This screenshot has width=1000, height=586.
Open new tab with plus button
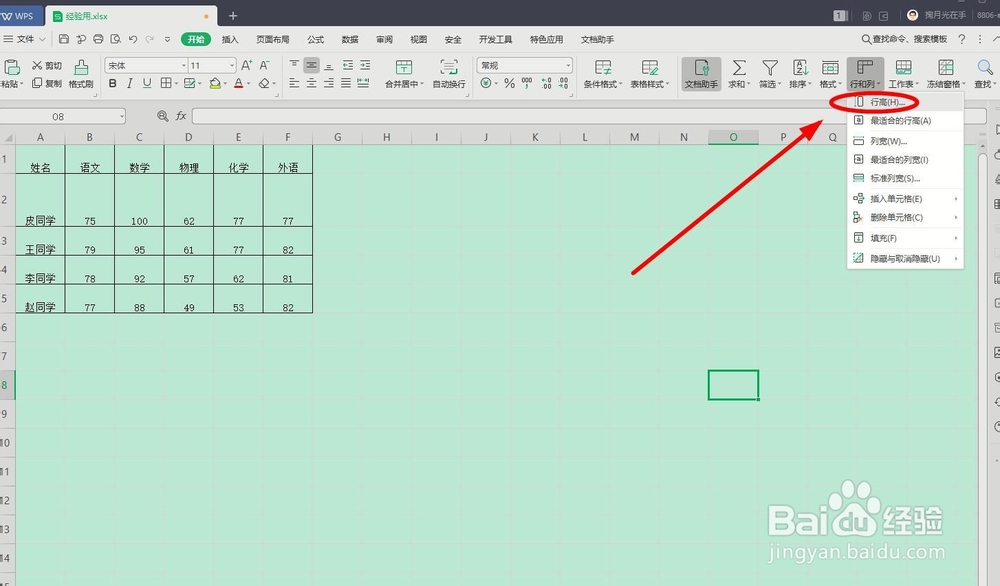pyautogui.click(x=233, y=15)
